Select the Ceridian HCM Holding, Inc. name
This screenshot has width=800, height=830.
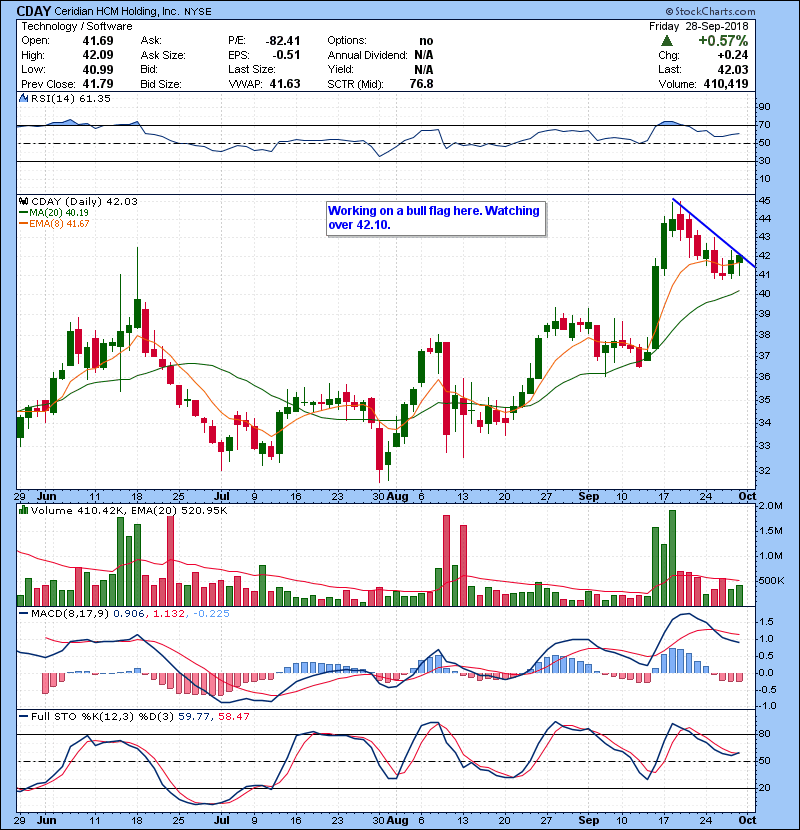(116, 11)
